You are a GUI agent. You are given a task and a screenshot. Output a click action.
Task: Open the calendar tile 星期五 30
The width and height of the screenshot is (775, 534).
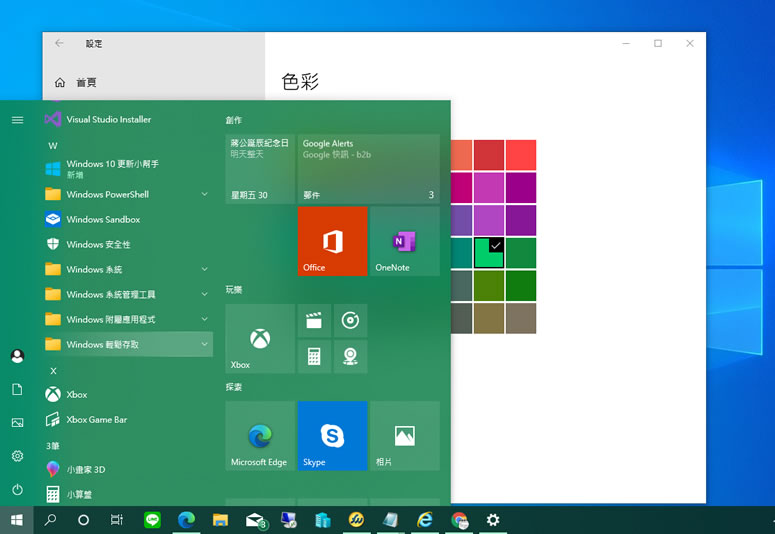[260, 169]
